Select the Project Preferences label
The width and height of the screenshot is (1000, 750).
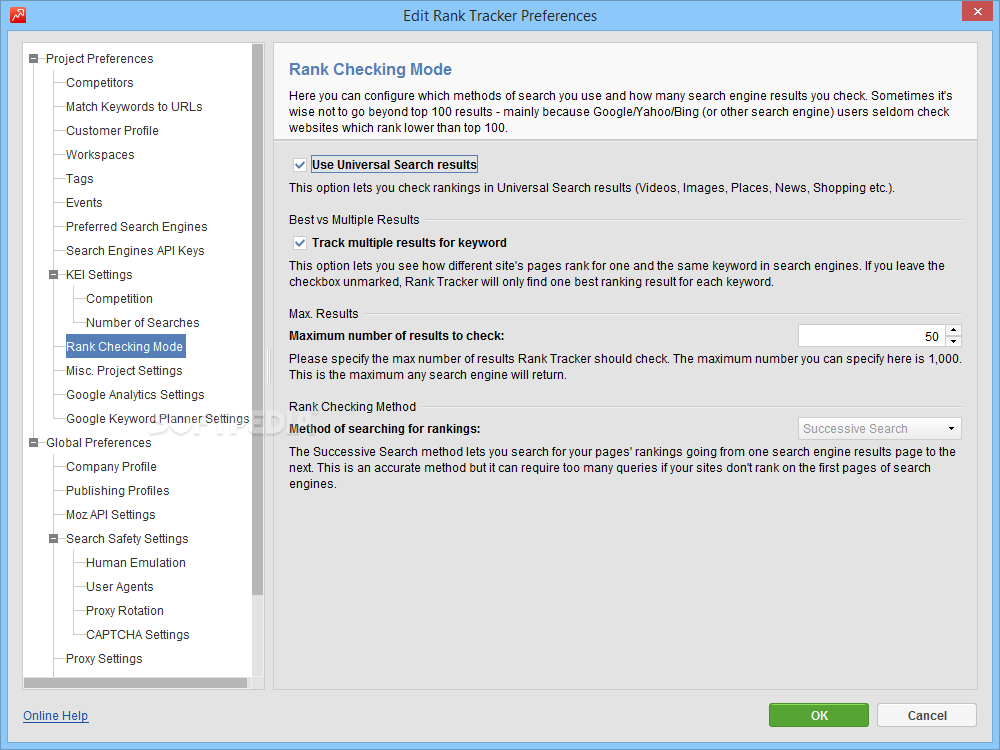coord(99,59)
